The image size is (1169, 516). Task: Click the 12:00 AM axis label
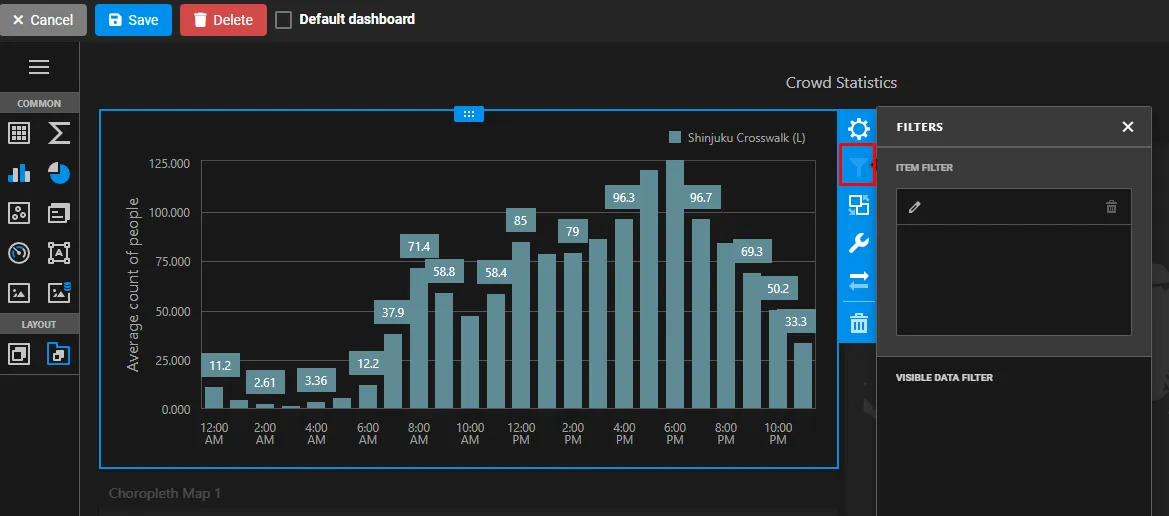tap(215, 434)
